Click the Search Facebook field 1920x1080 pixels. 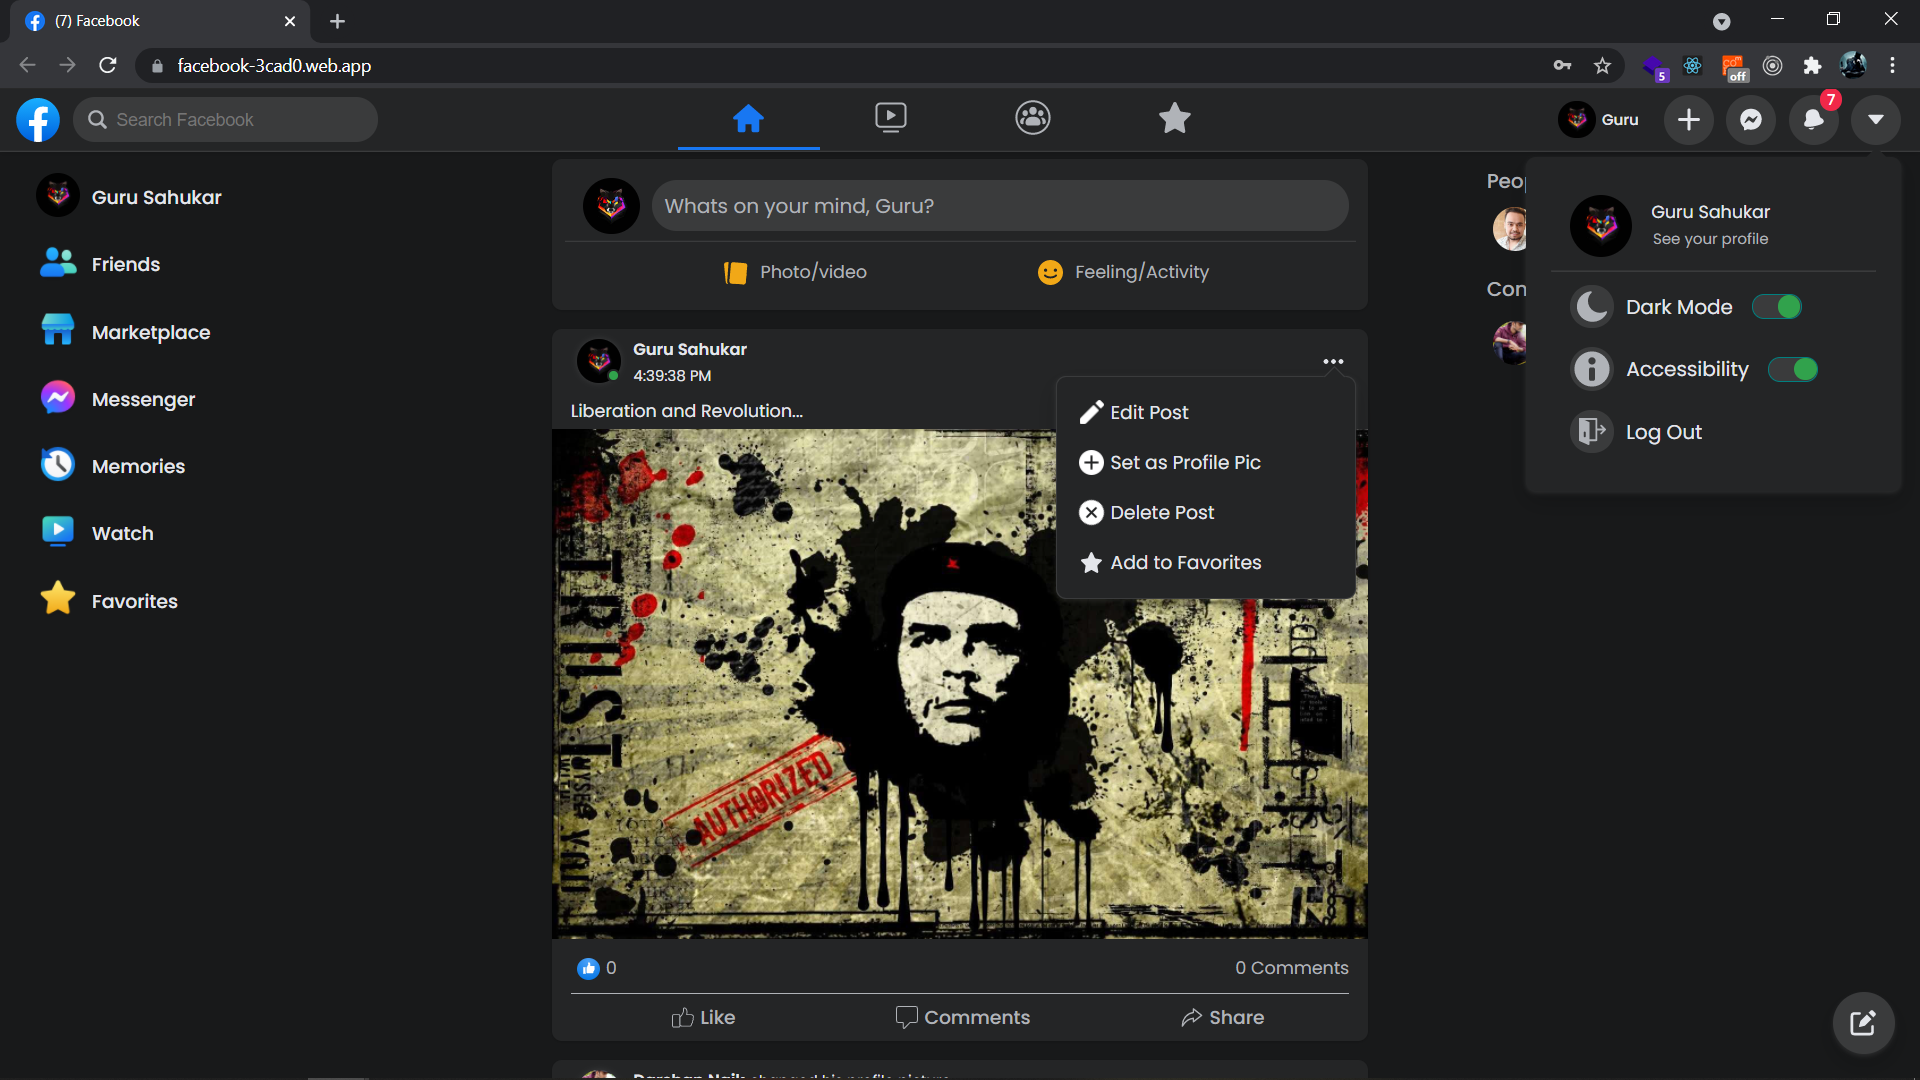[x=225, y=120]
